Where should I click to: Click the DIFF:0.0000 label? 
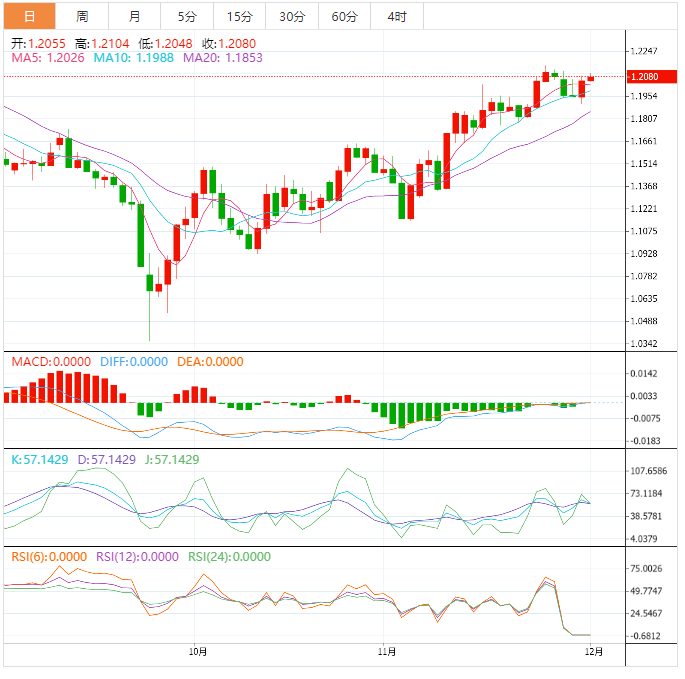(134, 362)
